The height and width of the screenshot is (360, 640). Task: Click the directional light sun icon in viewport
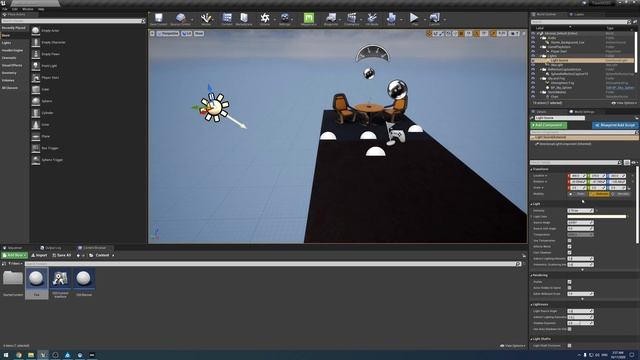215,107
